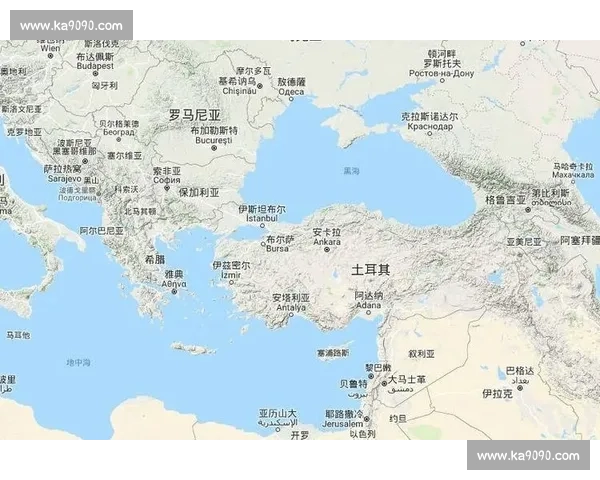Click the Bursa city label
Viewport: 600px width, 480px height.
(x=277, y=248)
